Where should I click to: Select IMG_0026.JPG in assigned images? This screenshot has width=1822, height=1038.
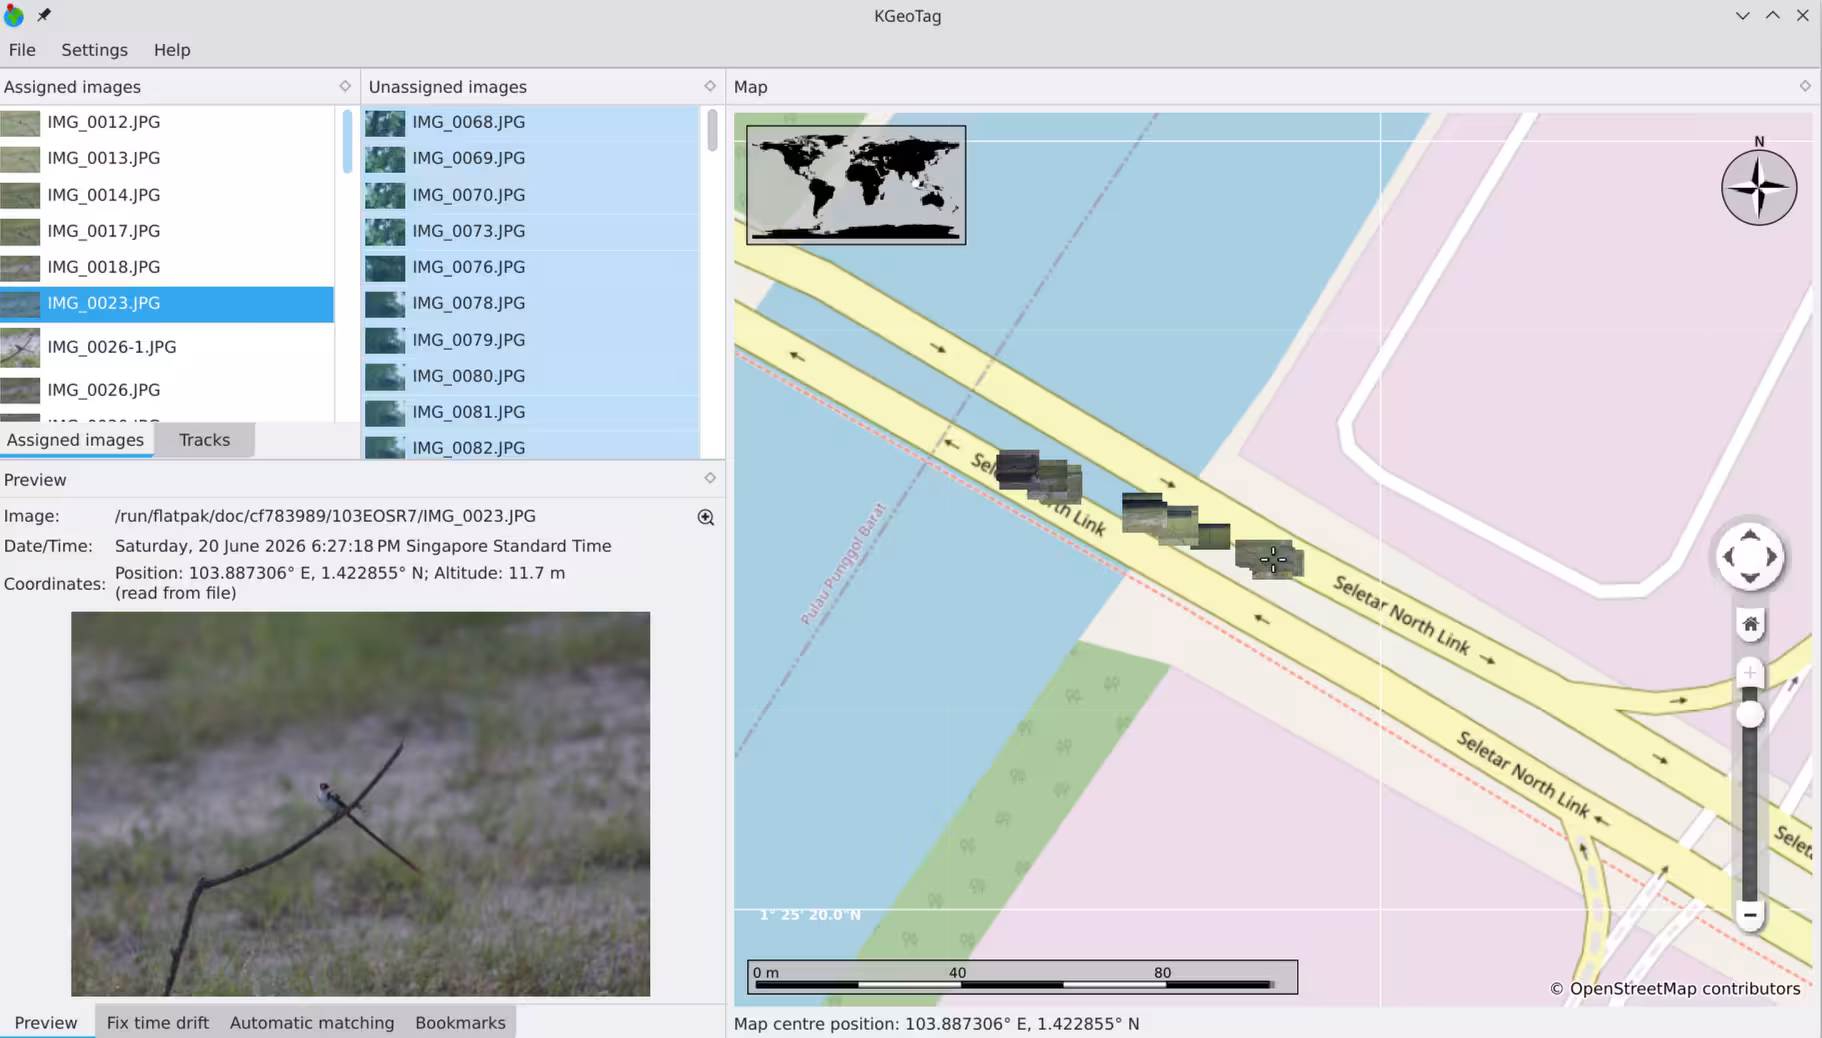pyautogui.click(x=167, y=390)
